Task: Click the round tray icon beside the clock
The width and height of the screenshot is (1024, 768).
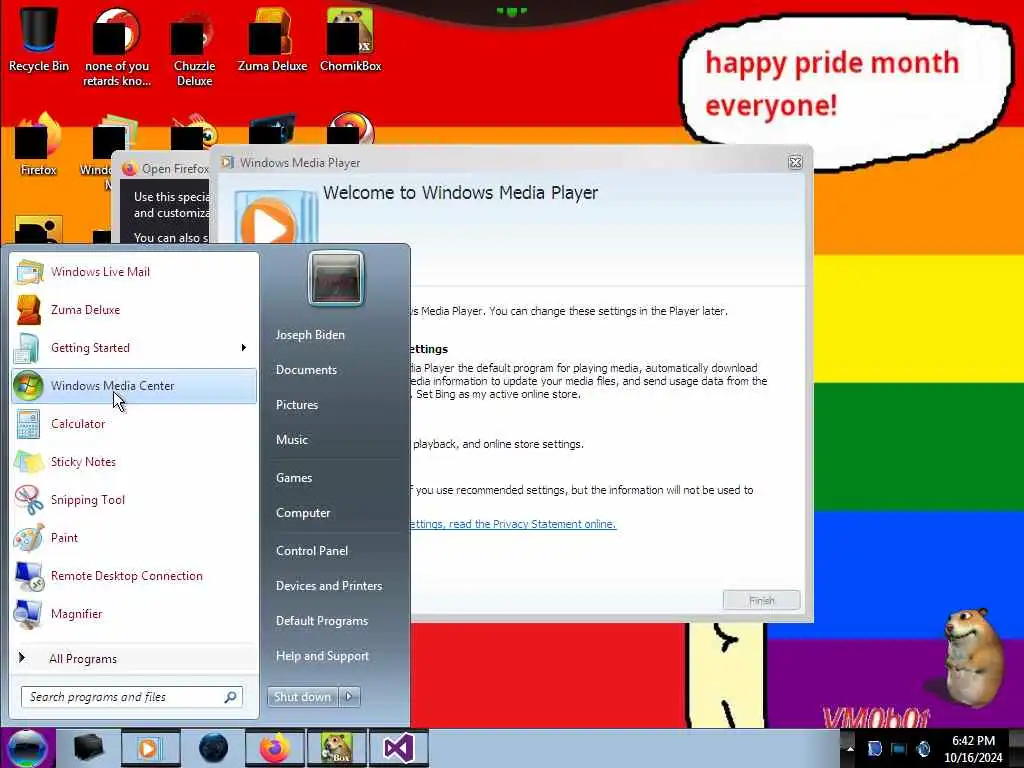Action: 923,748
